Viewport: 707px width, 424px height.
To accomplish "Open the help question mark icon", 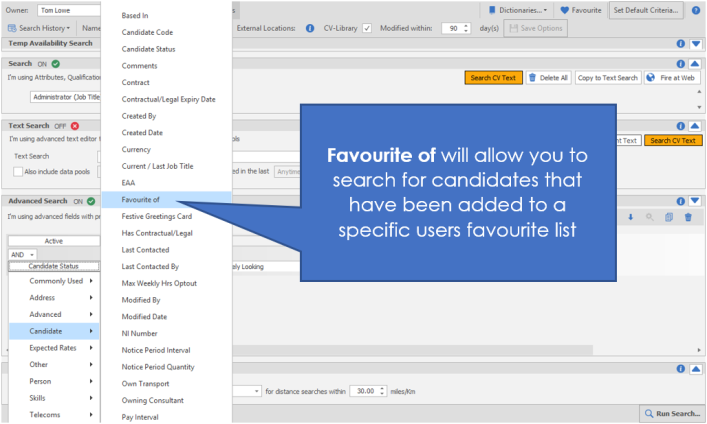I will click(x=696, y=10).
